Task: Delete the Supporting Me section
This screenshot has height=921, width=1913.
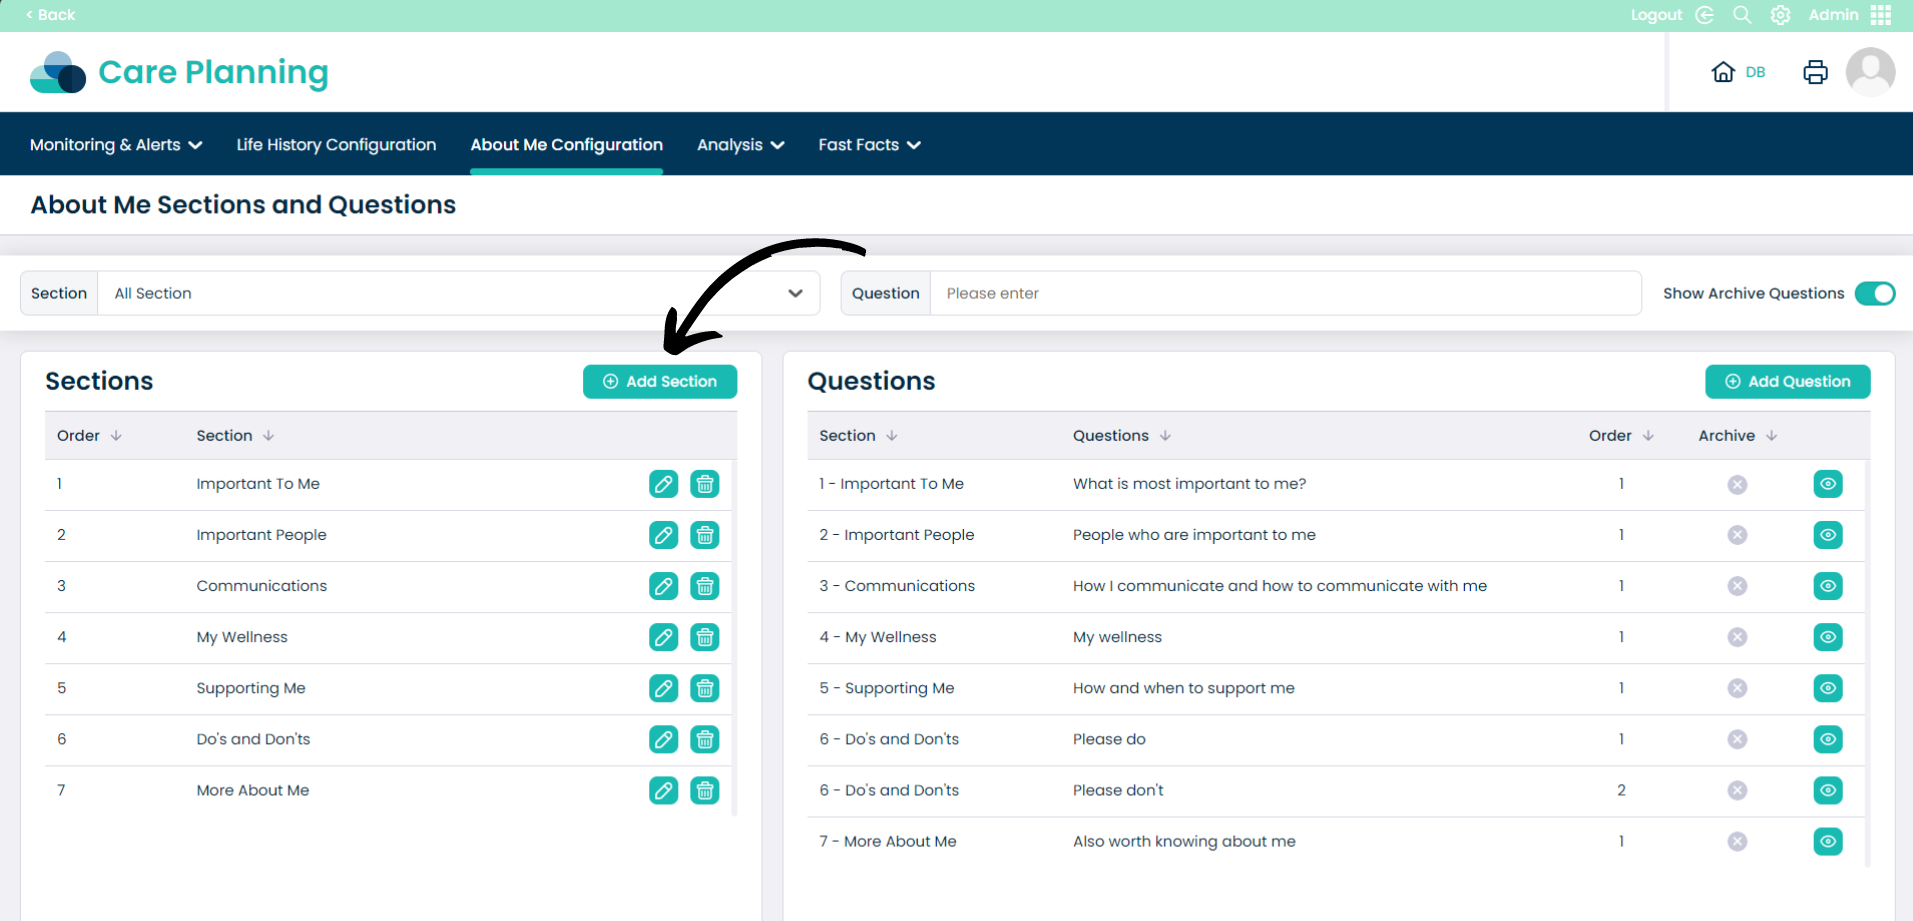Action: (705, 688)
